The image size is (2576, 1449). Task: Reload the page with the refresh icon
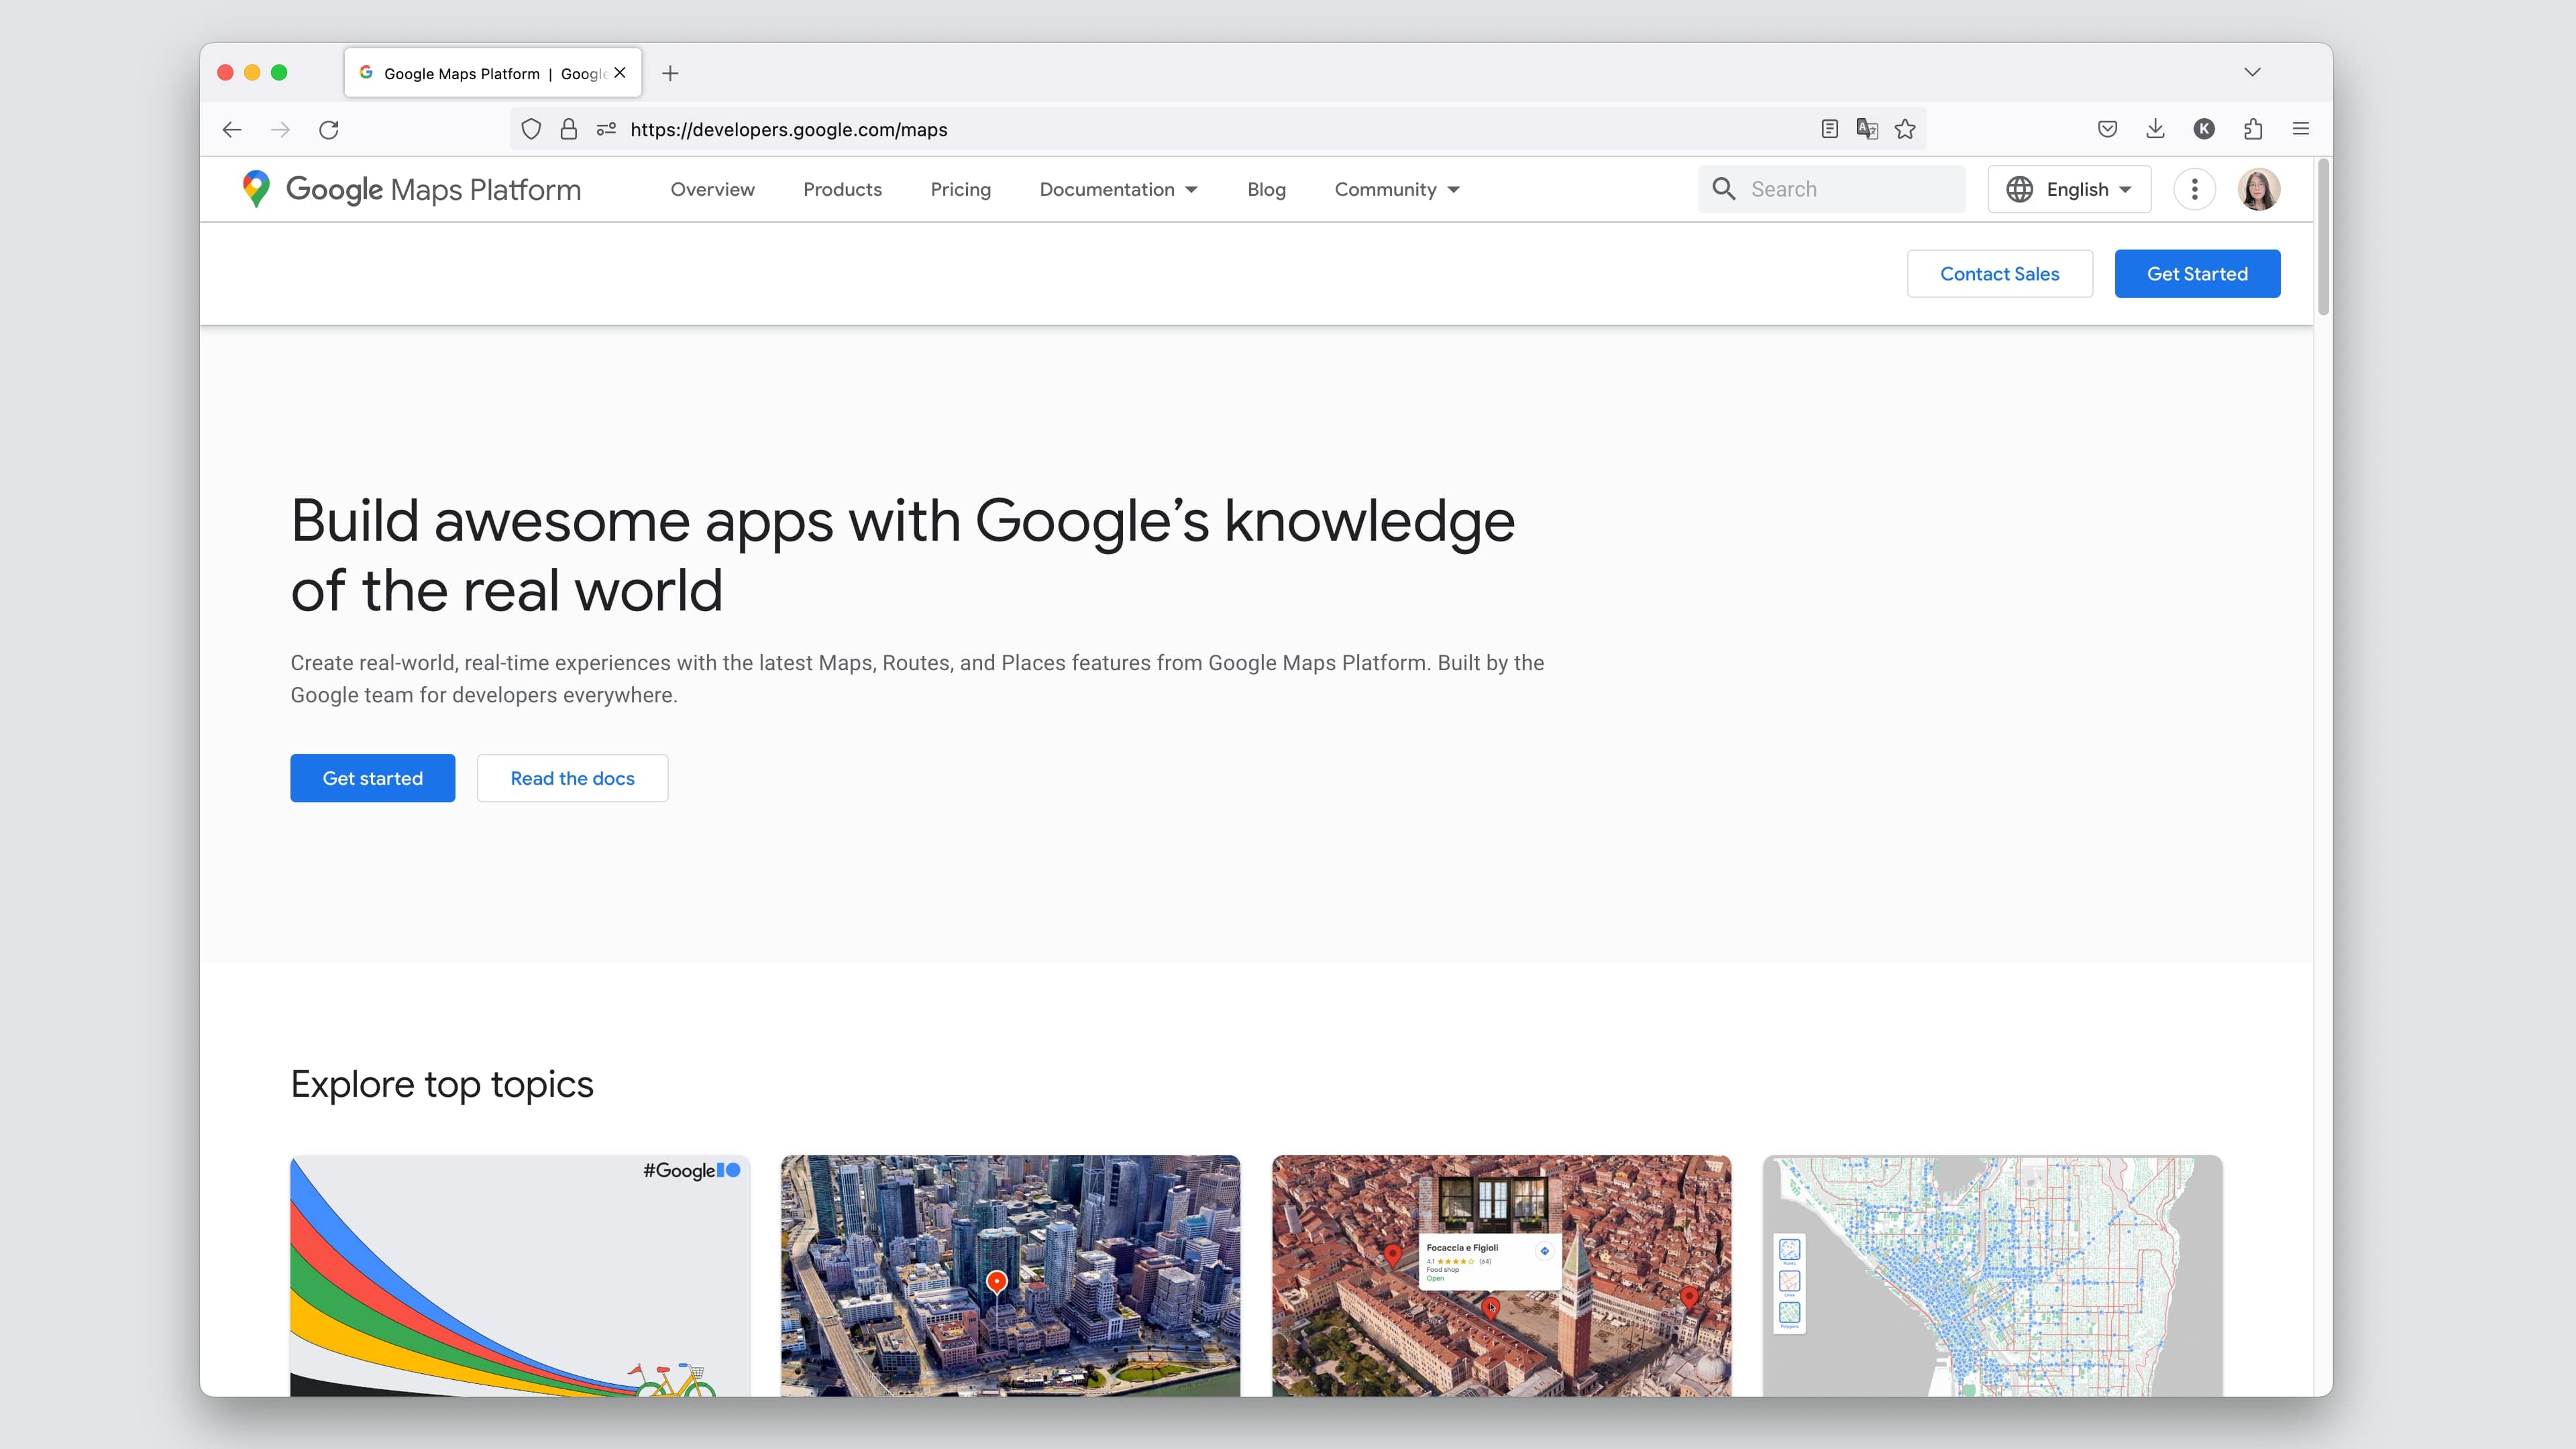[329, 129]
